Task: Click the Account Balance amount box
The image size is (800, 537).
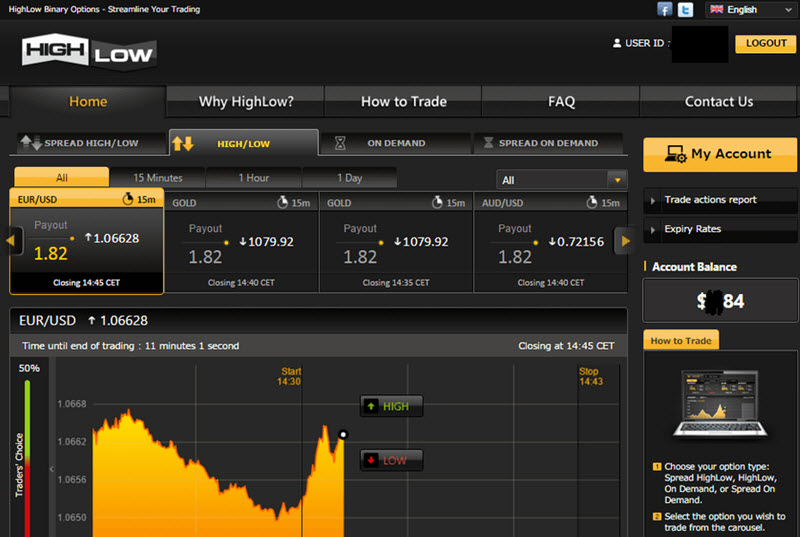Action: point(720,300)
